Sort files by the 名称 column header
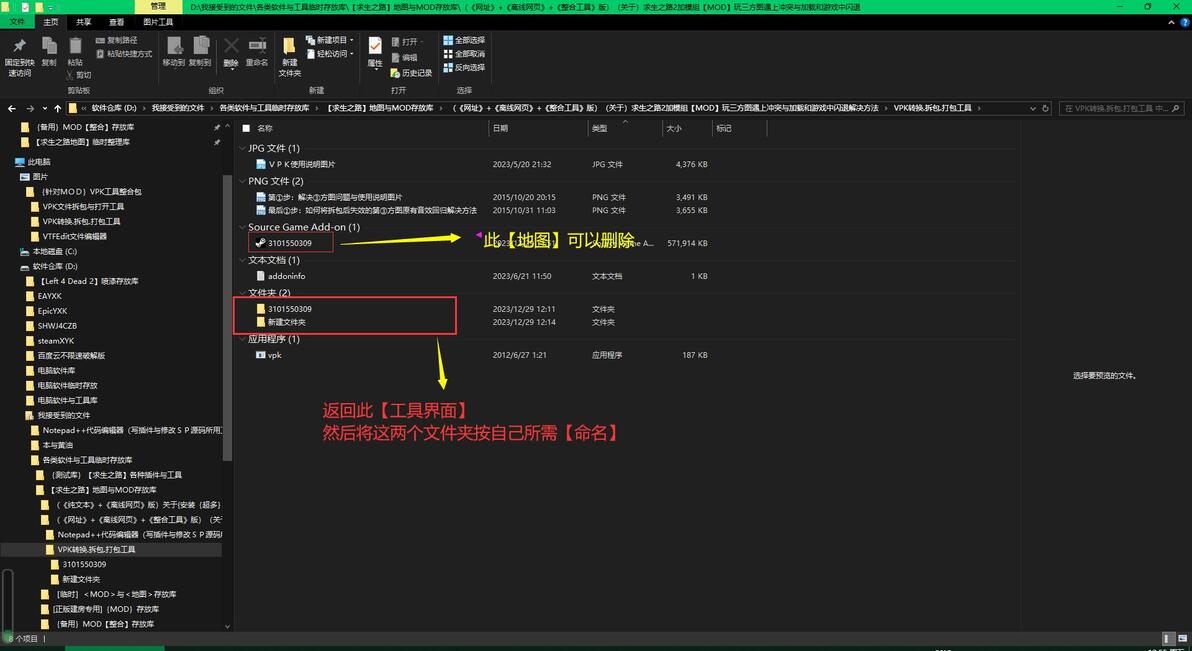Image resolution: width=1192 pixels, height=651 pixels. tap(265, 129)
